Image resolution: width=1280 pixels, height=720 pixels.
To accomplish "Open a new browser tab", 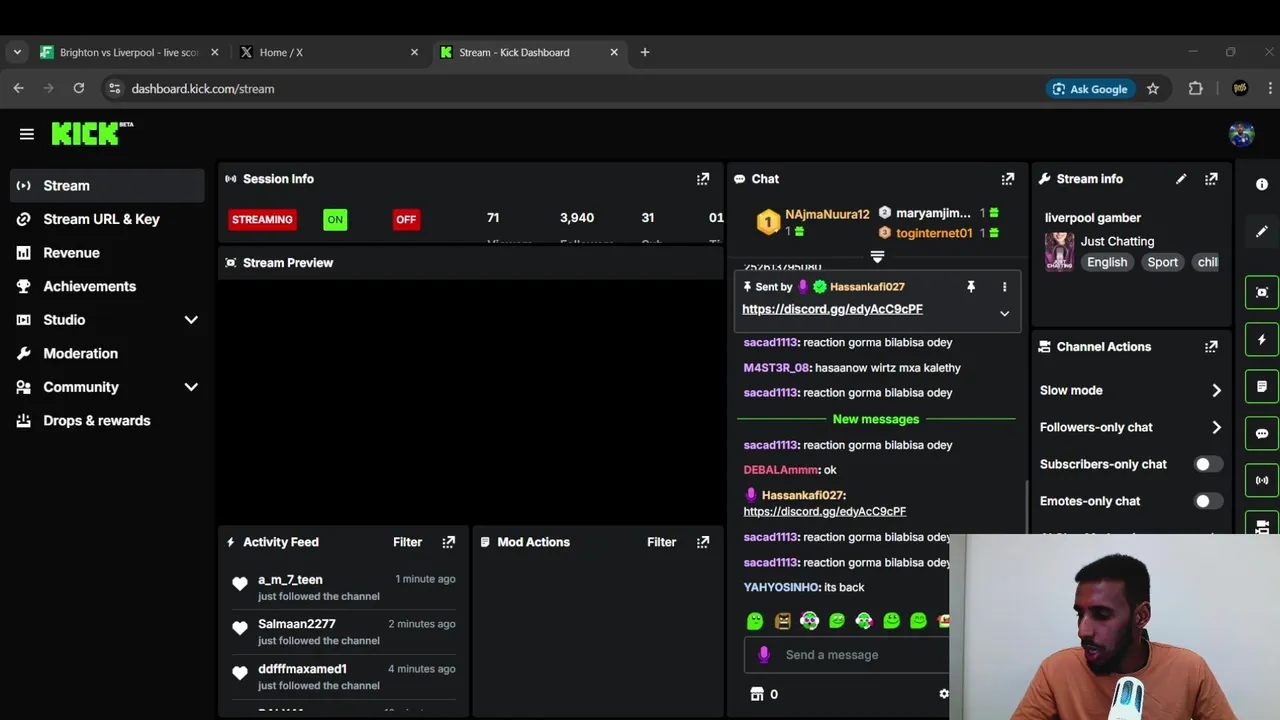I will [x=645, y=52].
